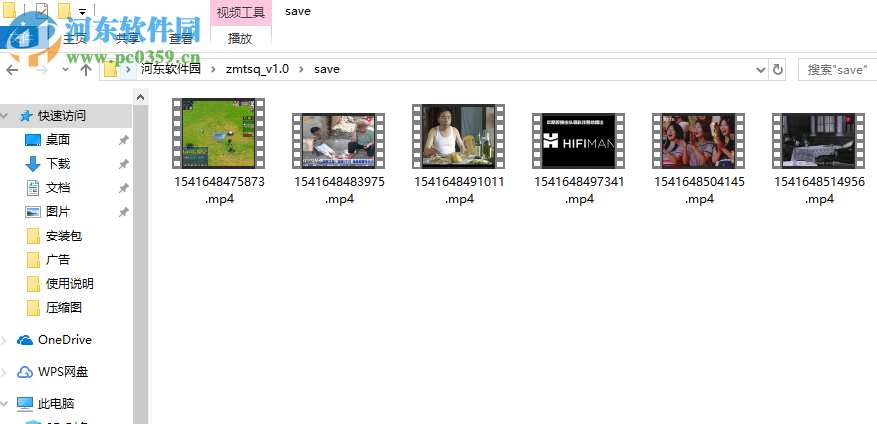Unpin 桌面 using its pin icon
Viewport: 877px width, 424px height.
[124, 140]
